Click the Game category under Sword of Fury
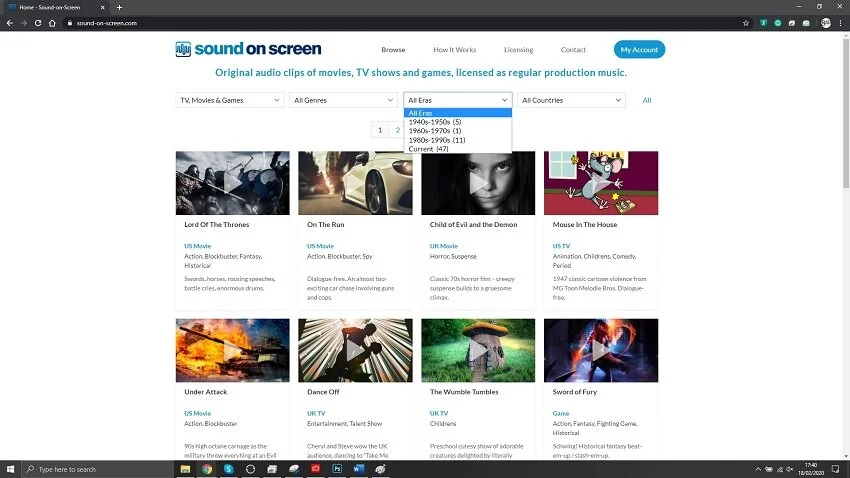The width and height of the screenshot is (850, 478). [x=561, y=414]
